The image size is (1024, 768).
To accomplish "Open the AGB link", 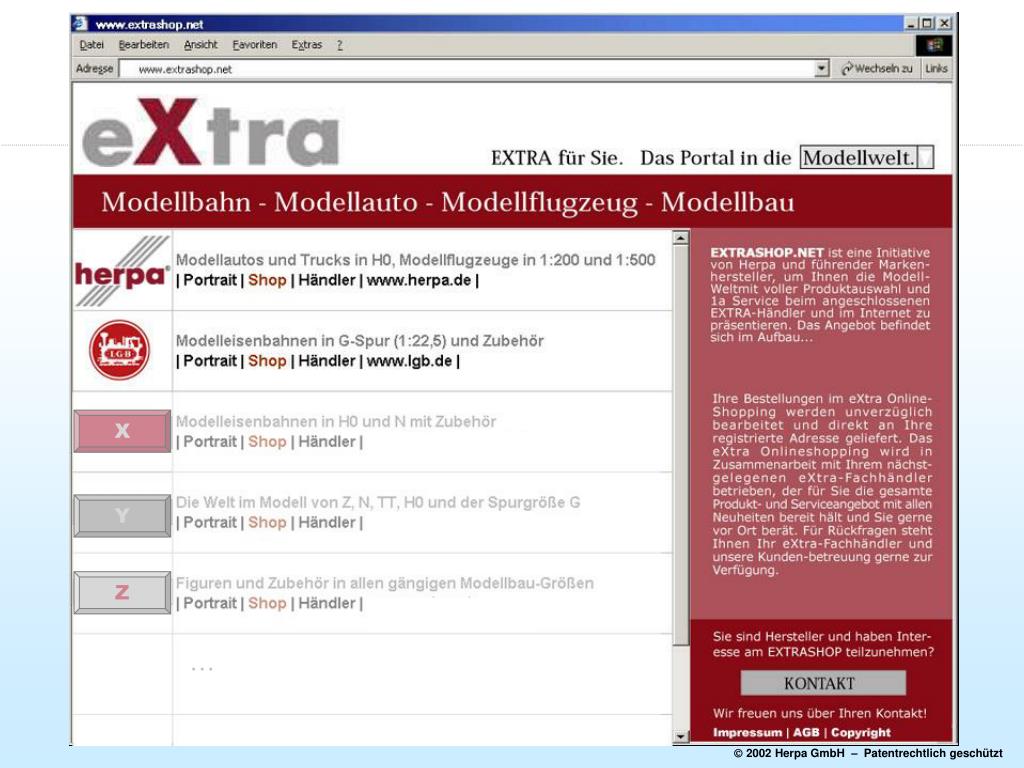I will click(806, 733).
